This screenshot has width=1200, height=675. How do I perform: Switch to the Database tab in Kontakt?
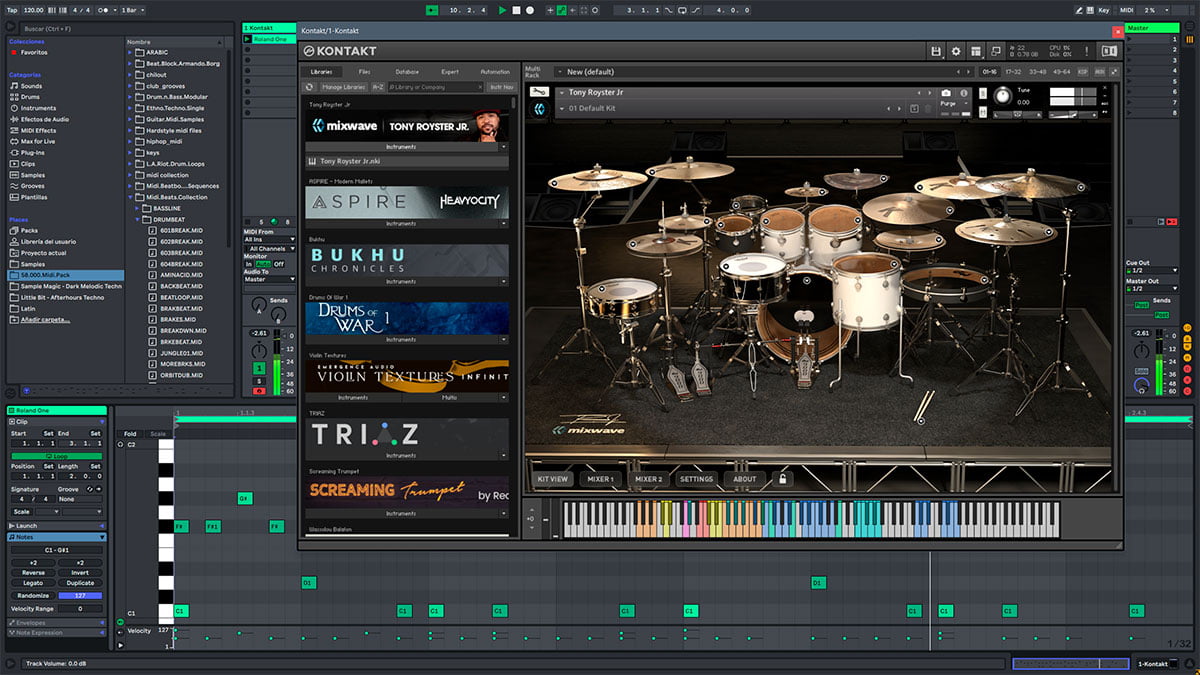point(407,72)
